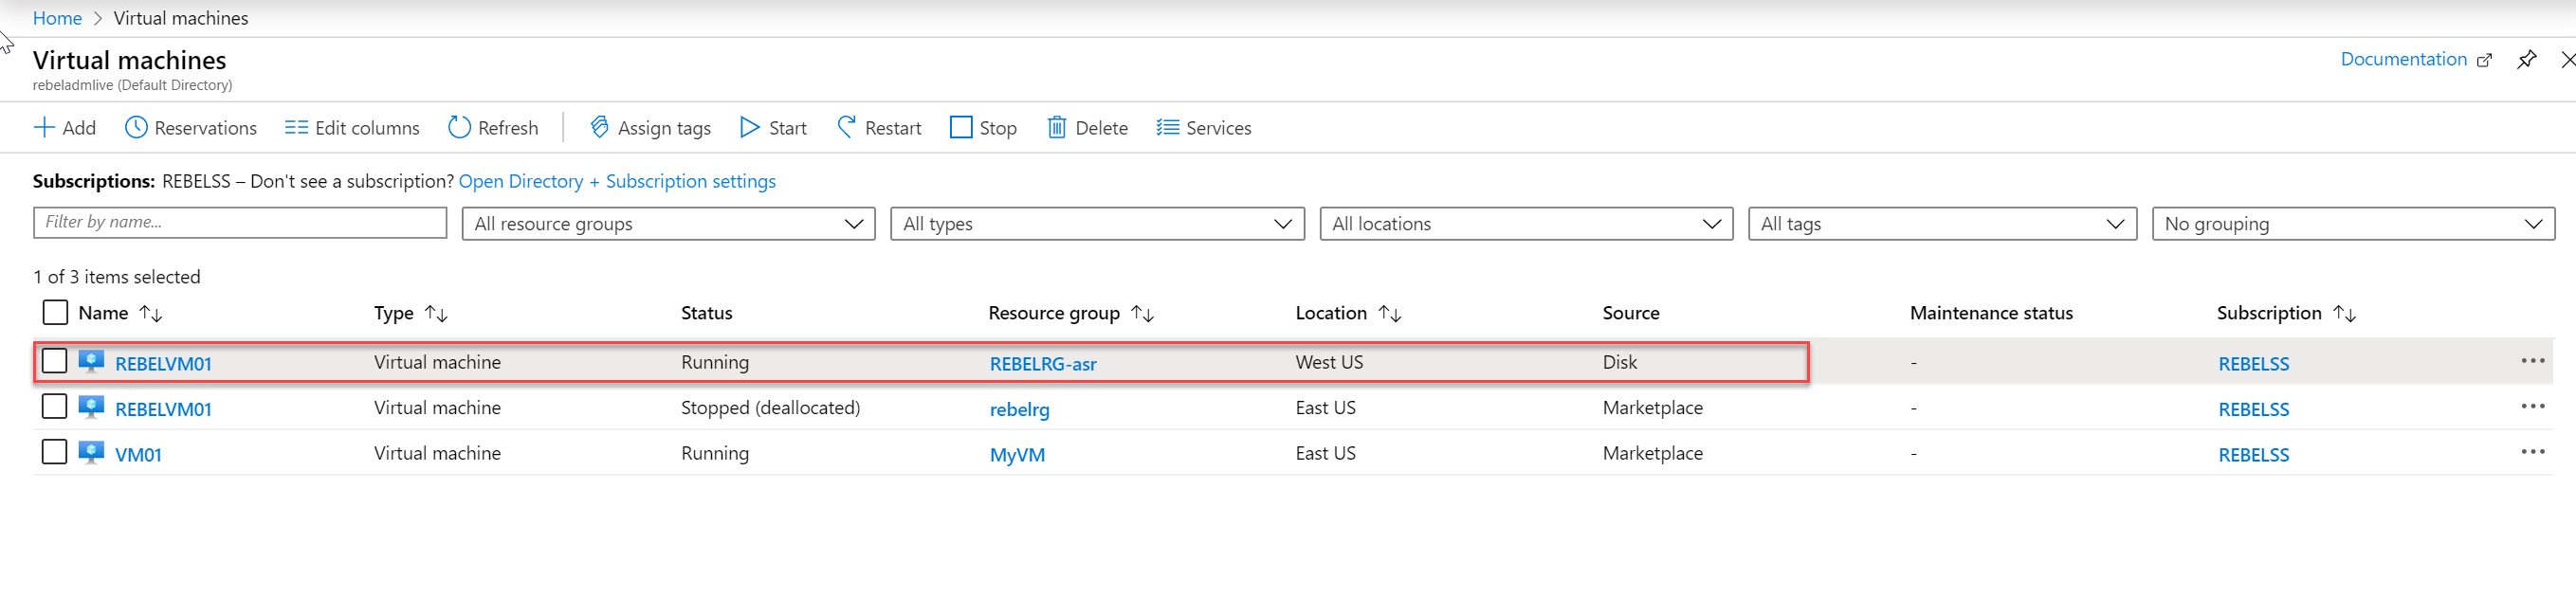Image resolution: width=2576 pixels, height=598 pixels.
Task: Click the Add plus icon
Action: coord(44,128)
